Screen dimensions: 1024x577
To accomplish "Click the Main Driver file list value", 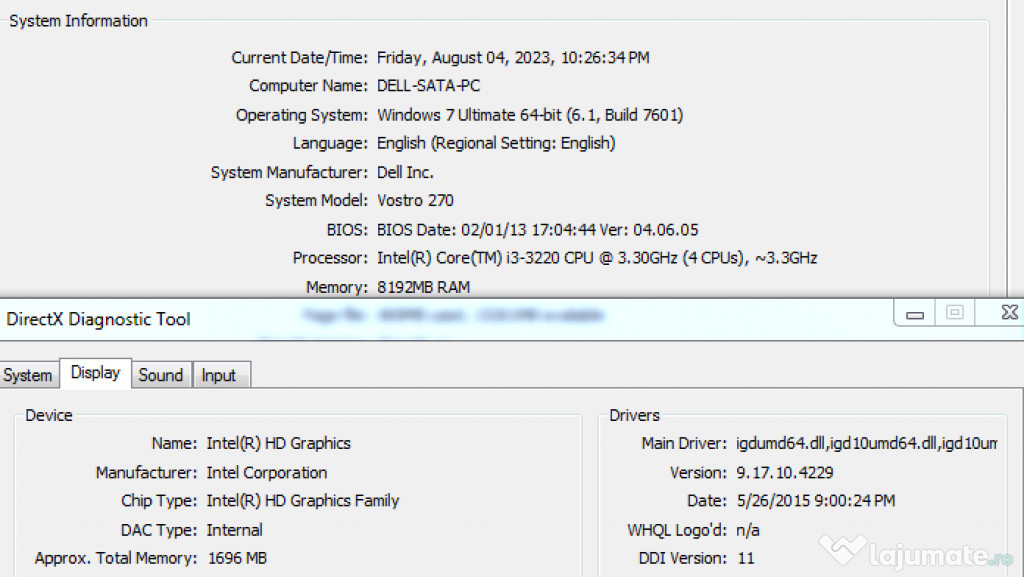I will [866, 443].
